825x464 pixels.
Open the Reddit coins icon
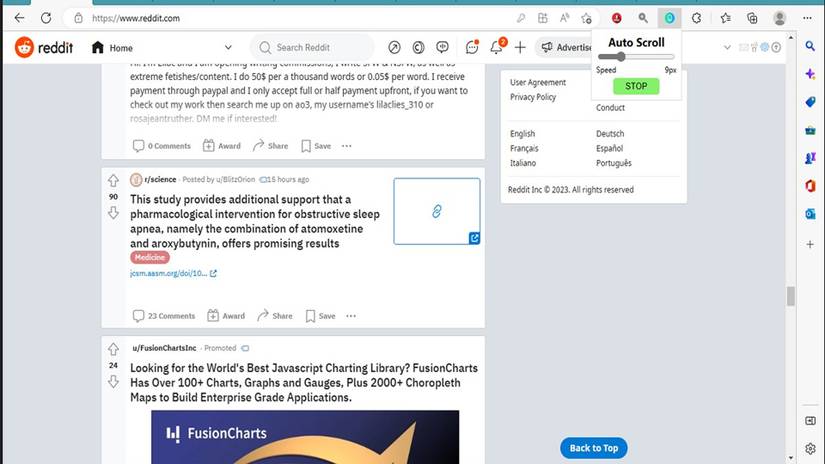(418, 47)
